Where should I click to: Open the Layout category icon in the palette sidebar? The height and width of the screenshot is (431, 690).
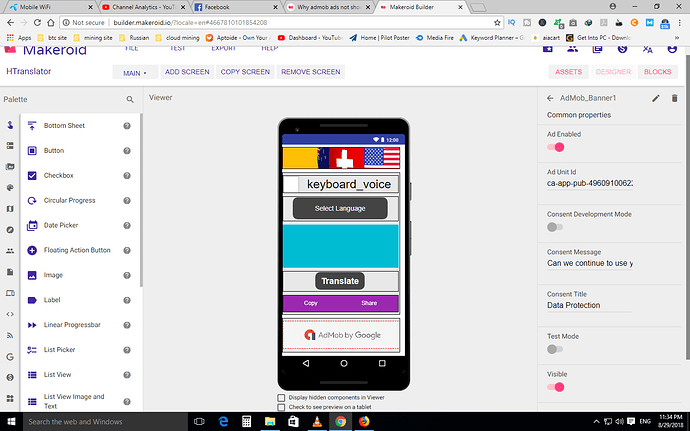pyautogui.click(x=10, y=146)
